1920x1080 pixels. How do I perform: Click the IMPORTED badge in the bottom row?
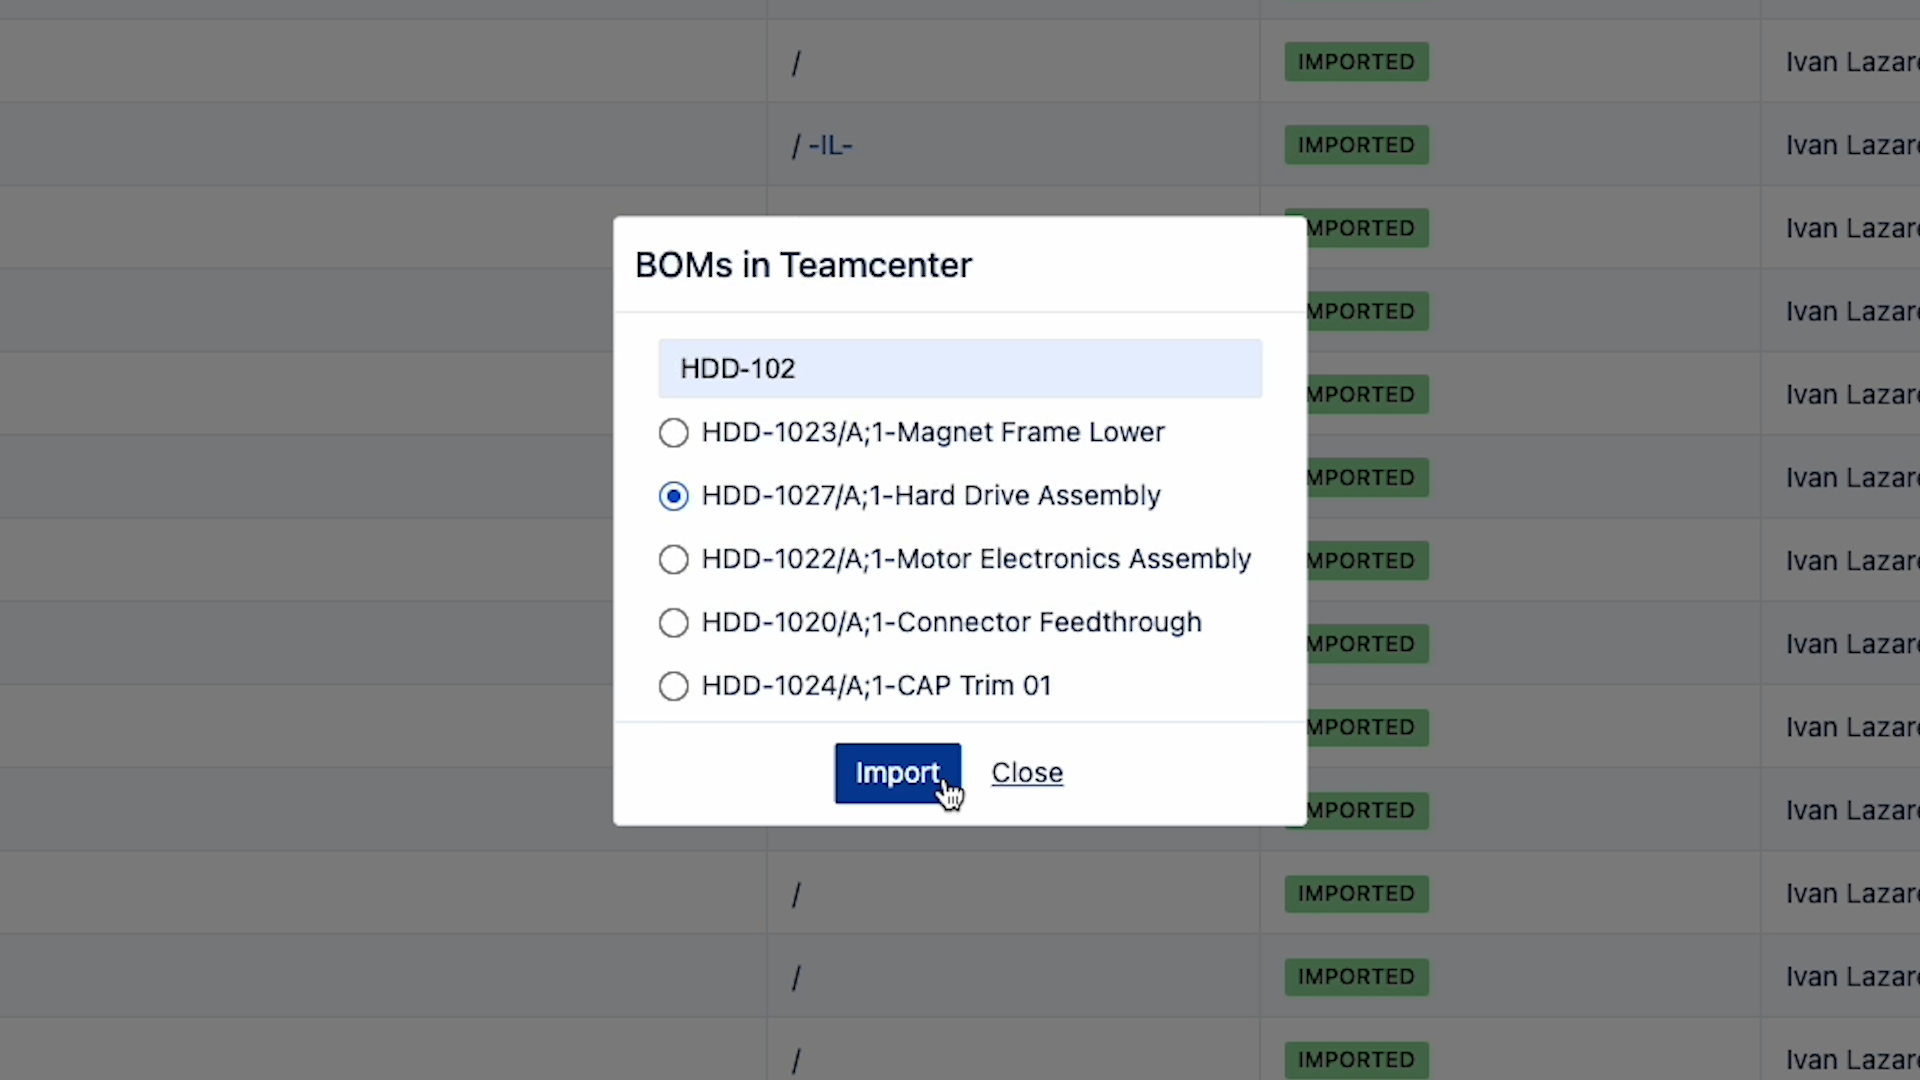click(x=1356, y=1059)
